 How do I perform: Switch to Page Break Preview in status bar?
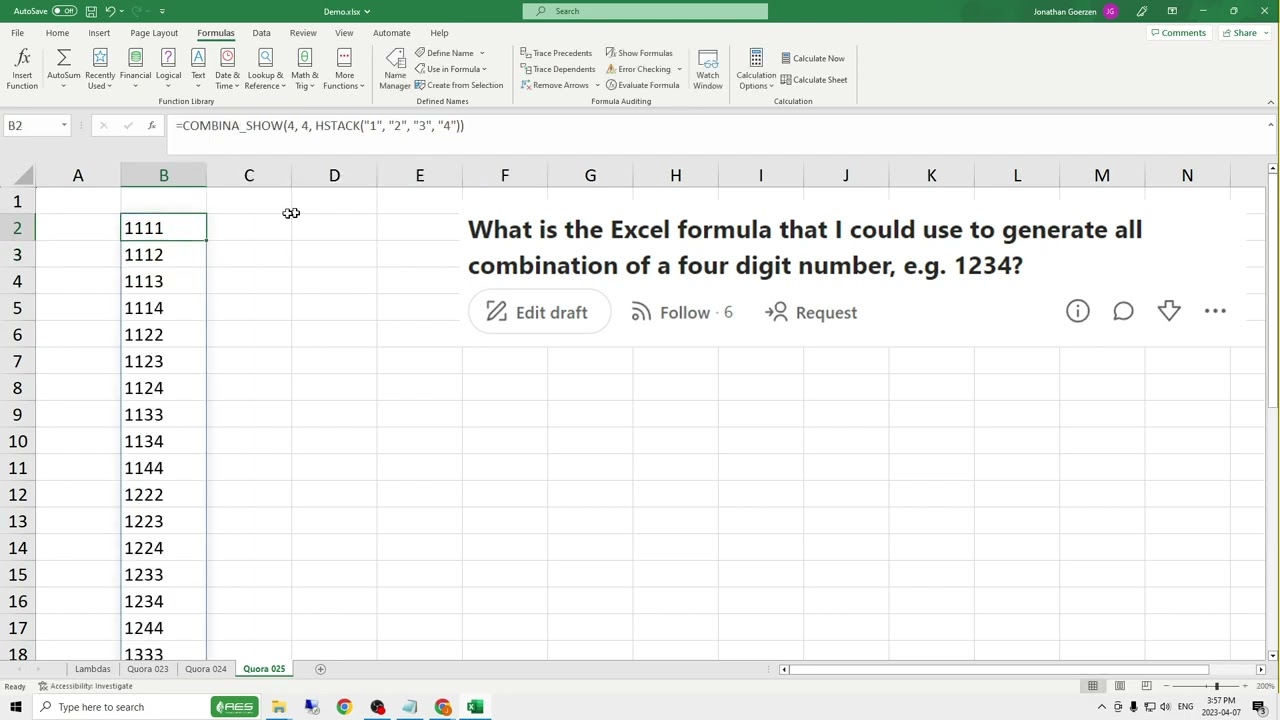pyautogui.click(x=1146, y=686)
